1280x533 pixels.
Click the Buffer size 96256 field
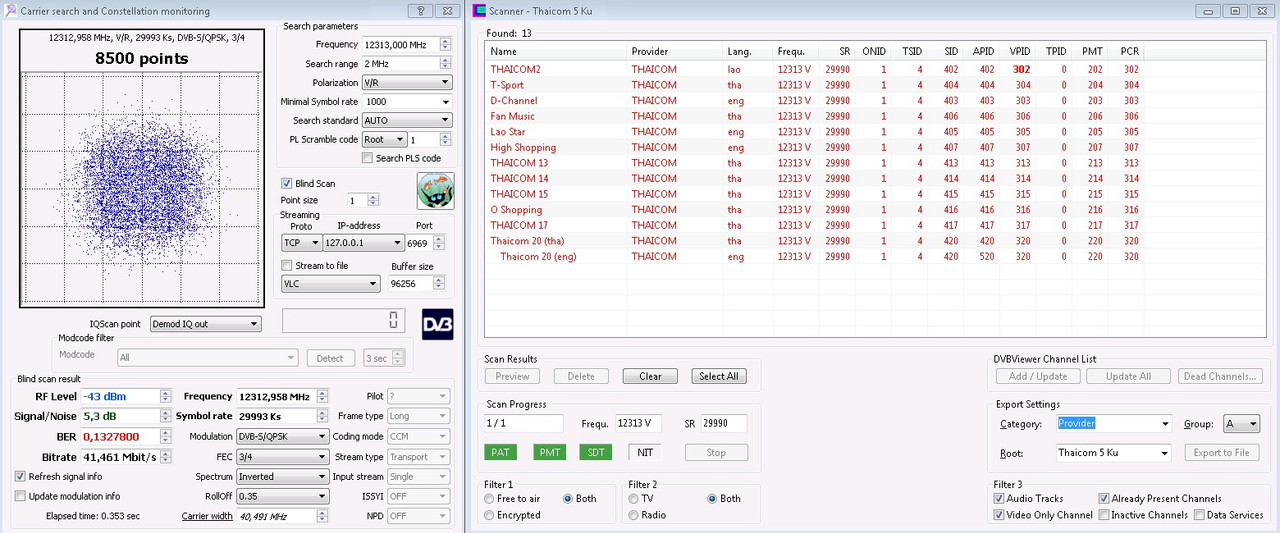click(x=411, y=284)
